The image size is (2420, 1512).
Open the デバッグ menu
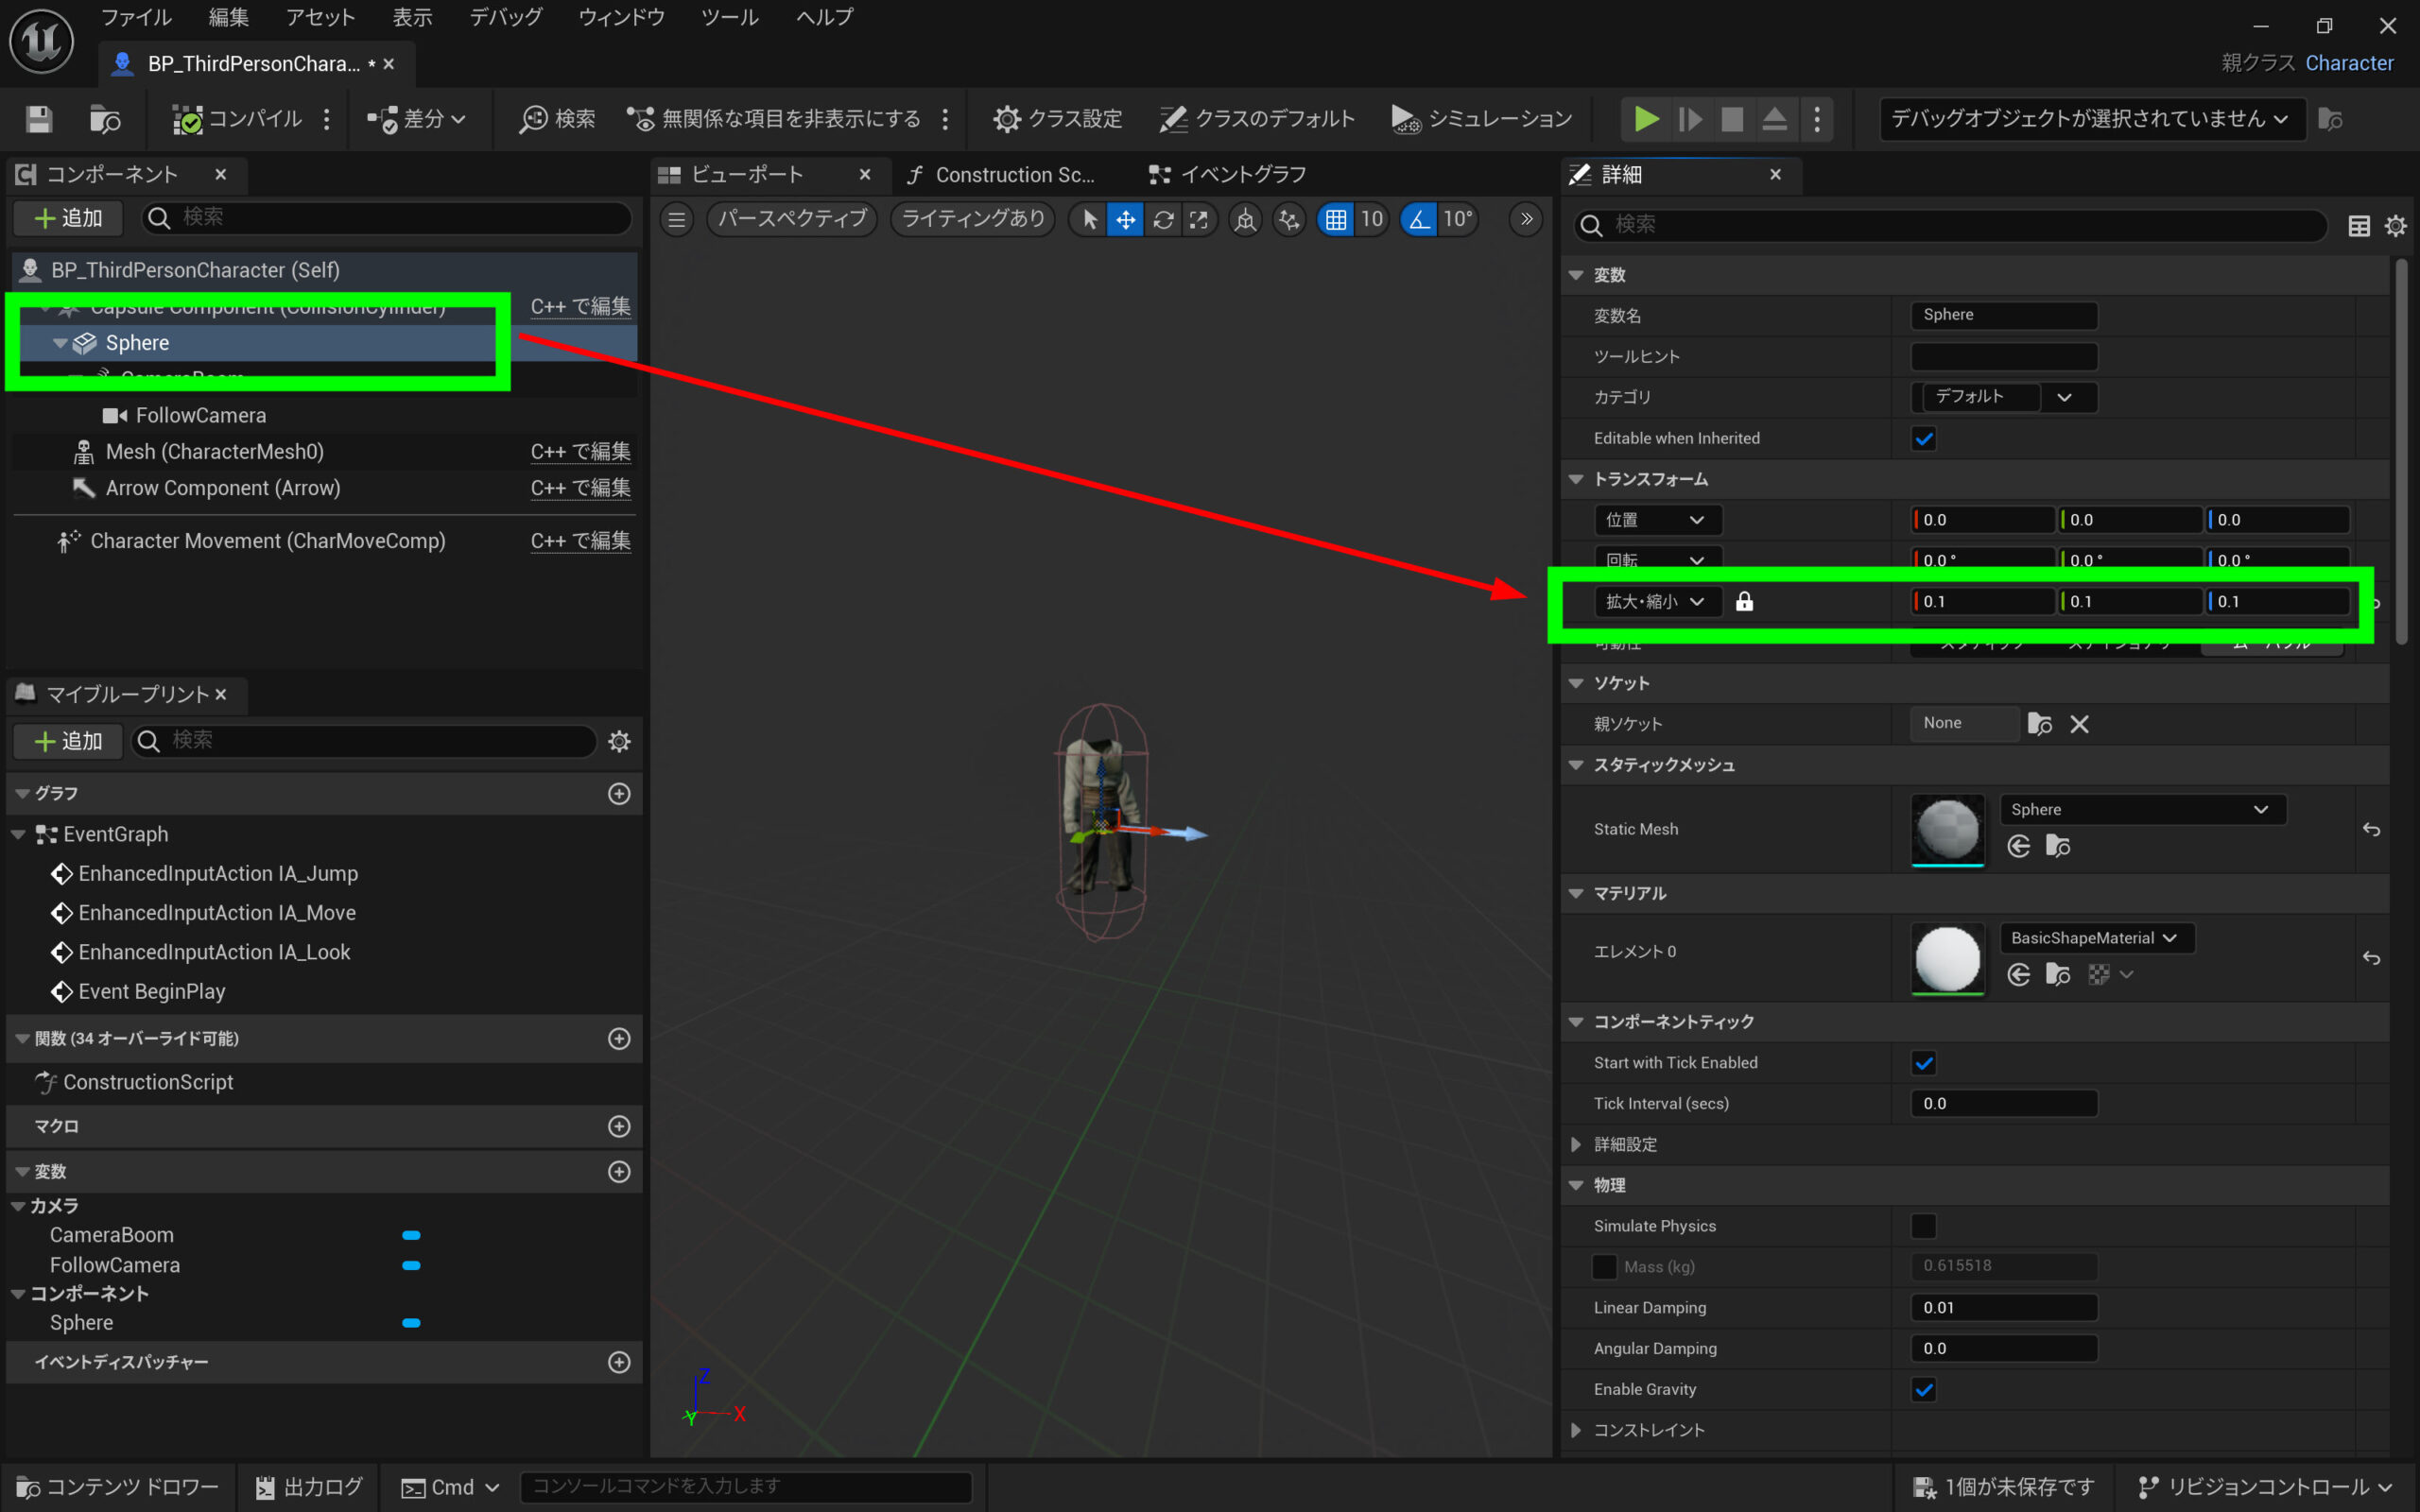point(506,17)
